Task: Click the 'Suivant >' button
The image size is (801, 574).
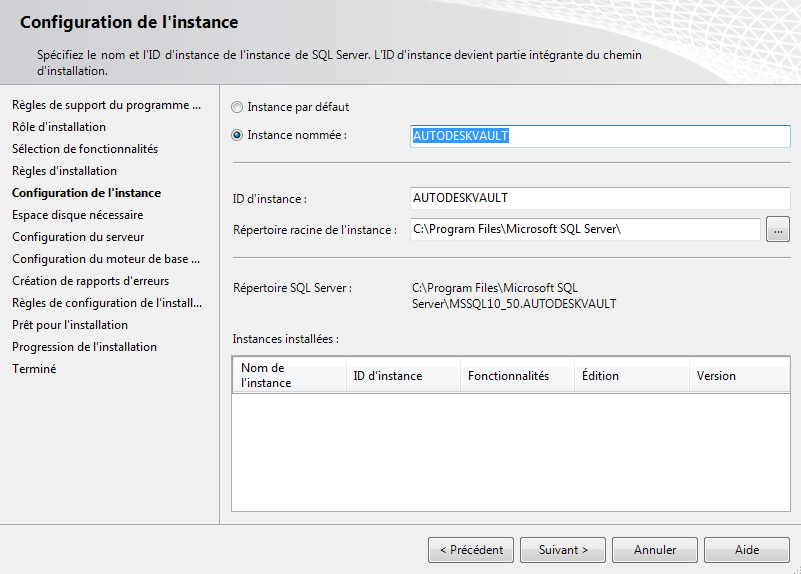Action: point(563,550)
